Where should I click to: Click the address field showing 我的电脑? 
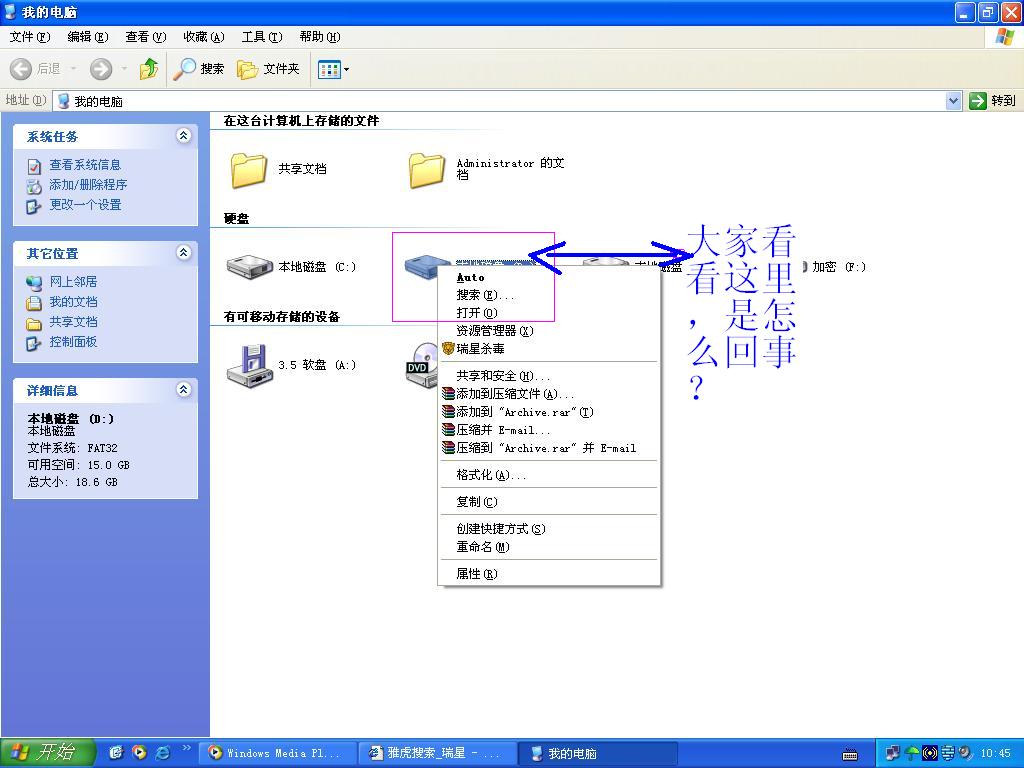pyautogui.click(x=500, y=101)
